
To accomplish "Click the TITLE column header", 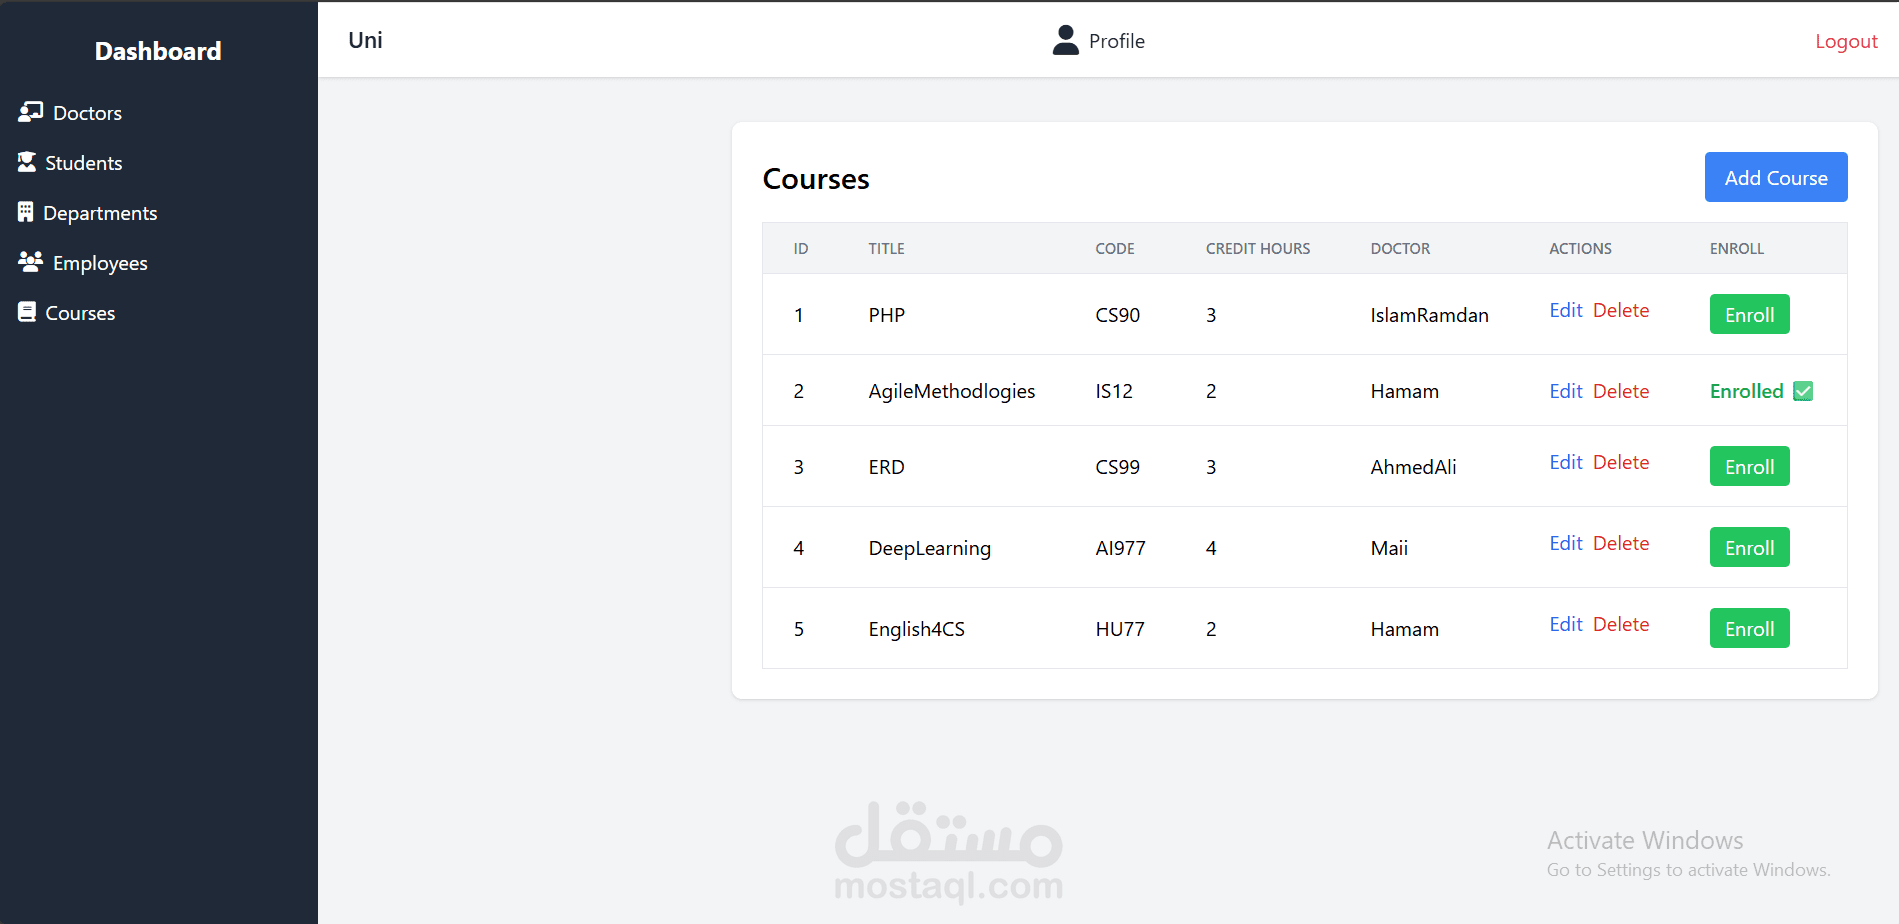I will (x=886, y=248).
